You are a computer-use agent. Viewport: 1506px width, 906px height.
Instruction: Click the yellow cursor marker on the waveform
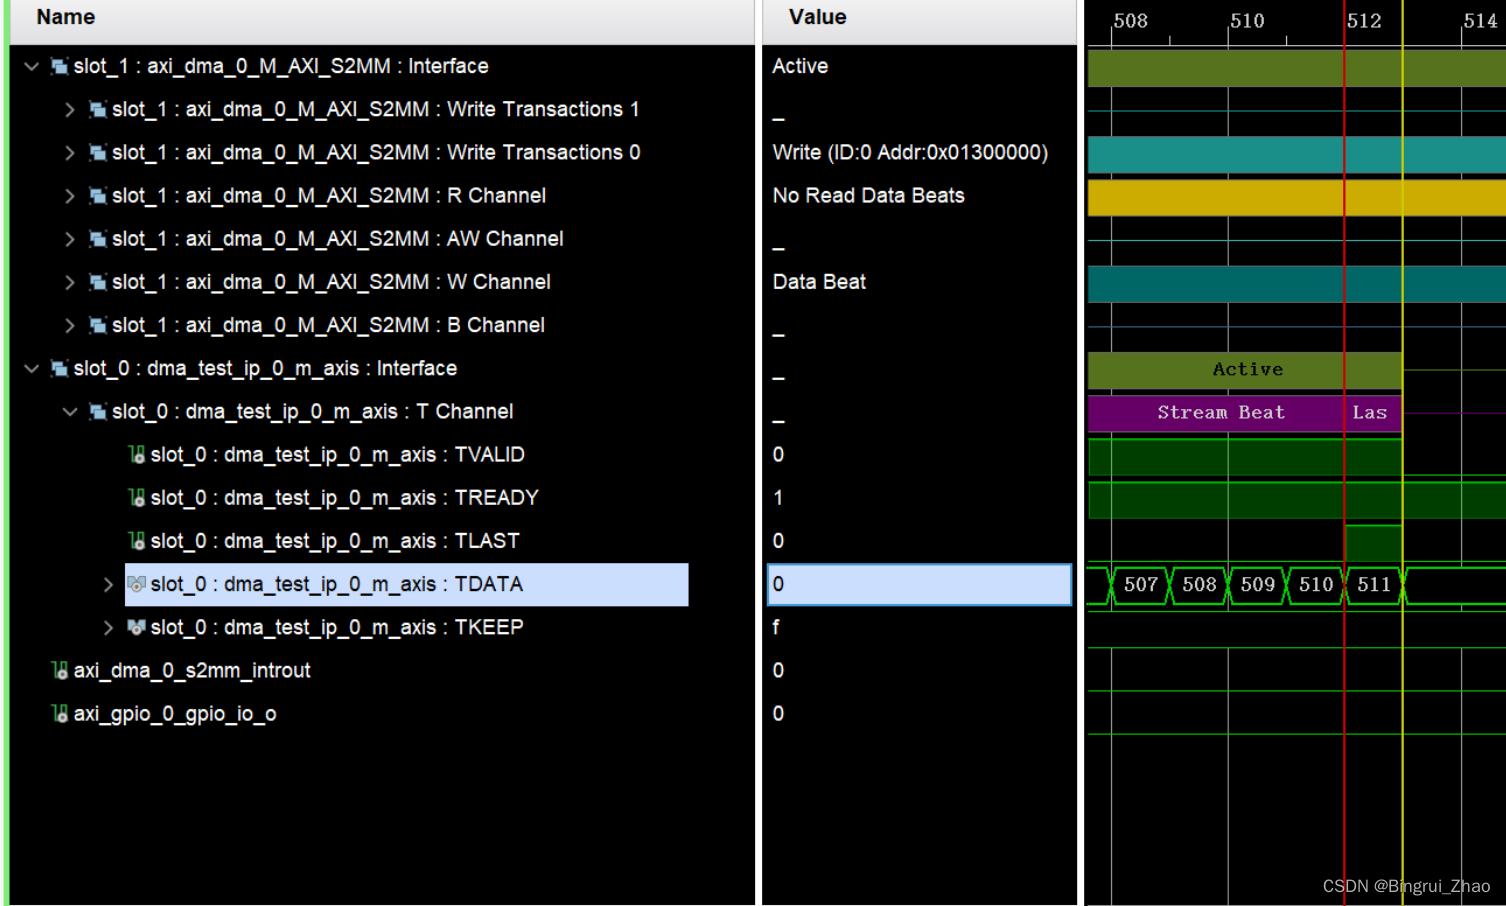(1402, 450)
